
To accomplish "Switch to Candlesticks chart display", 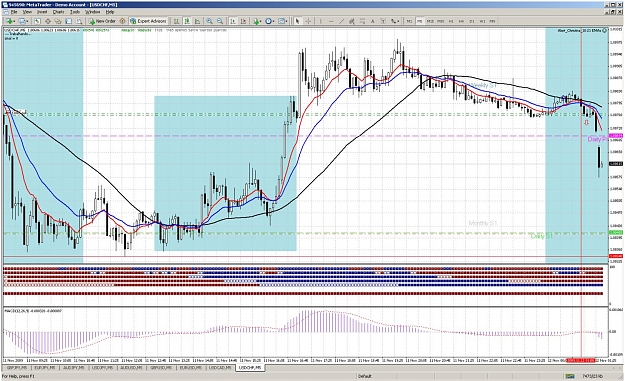I will tap(187, 21).
